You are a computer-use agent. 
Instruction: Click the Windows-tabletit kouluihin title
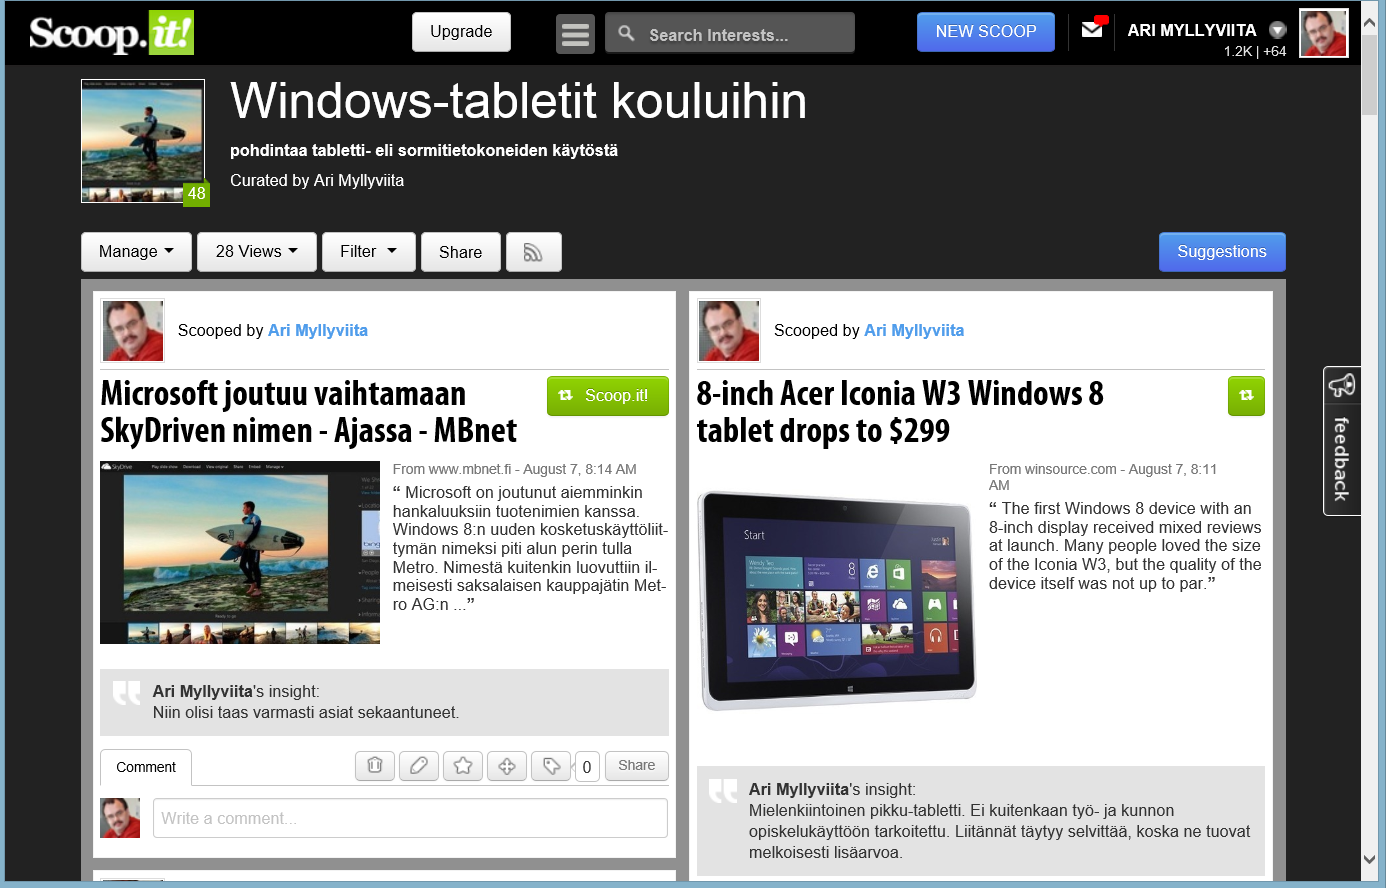pos(518,101)
